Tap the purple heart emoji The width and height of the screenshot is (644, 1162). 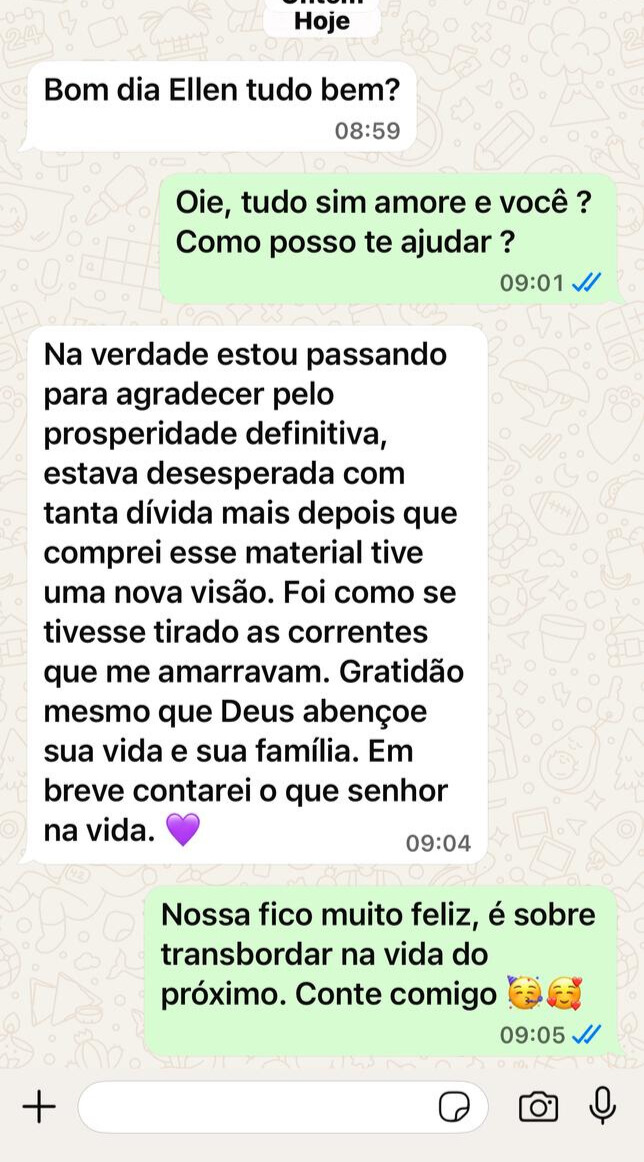(x=182, y=829)
